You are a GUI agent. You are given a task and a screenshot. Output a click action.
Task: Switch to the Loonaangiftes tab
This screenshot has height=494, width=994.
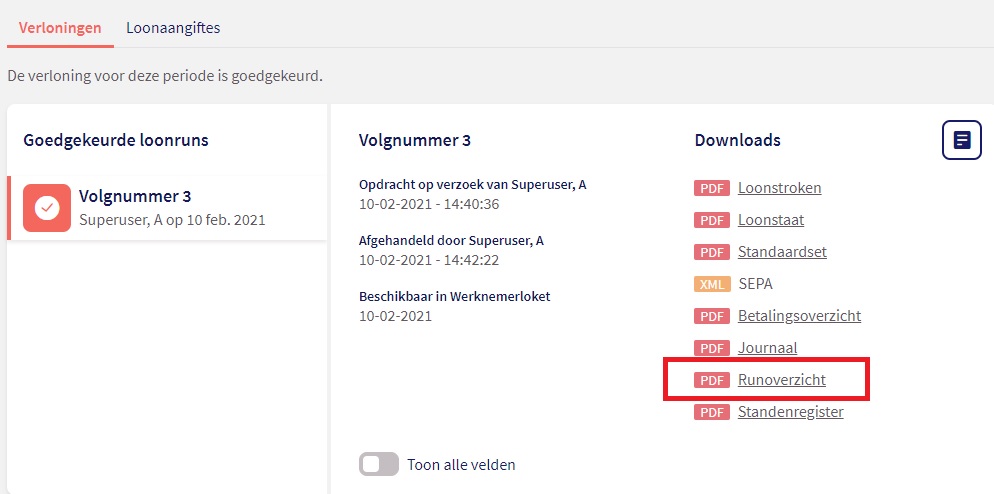[x=173, y=28]
